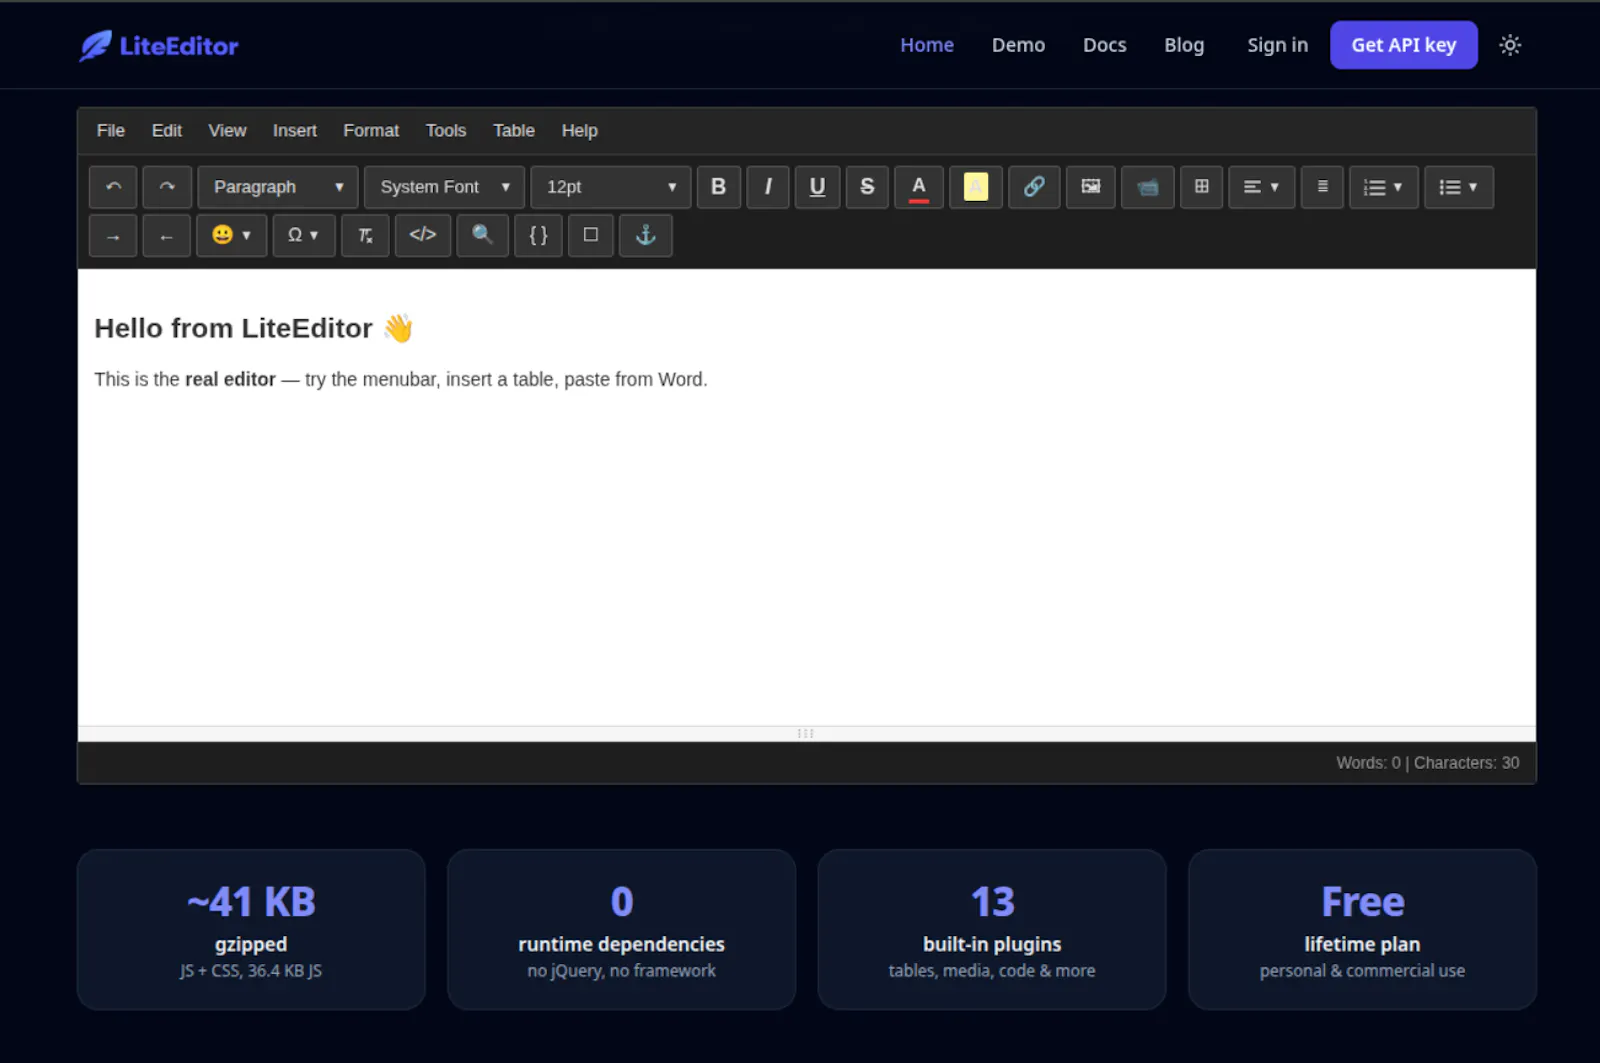
Task: Toggle underline formatting
Action: [x=817, y=187]
